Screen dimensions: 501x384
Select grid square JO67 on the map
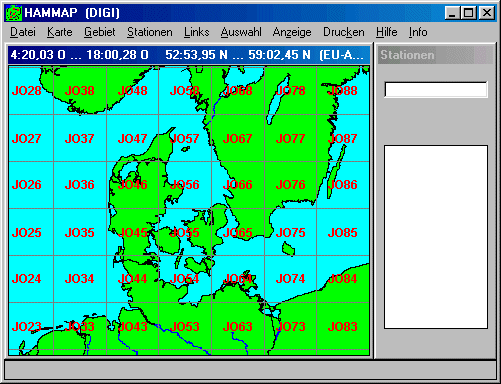(238, 138)
